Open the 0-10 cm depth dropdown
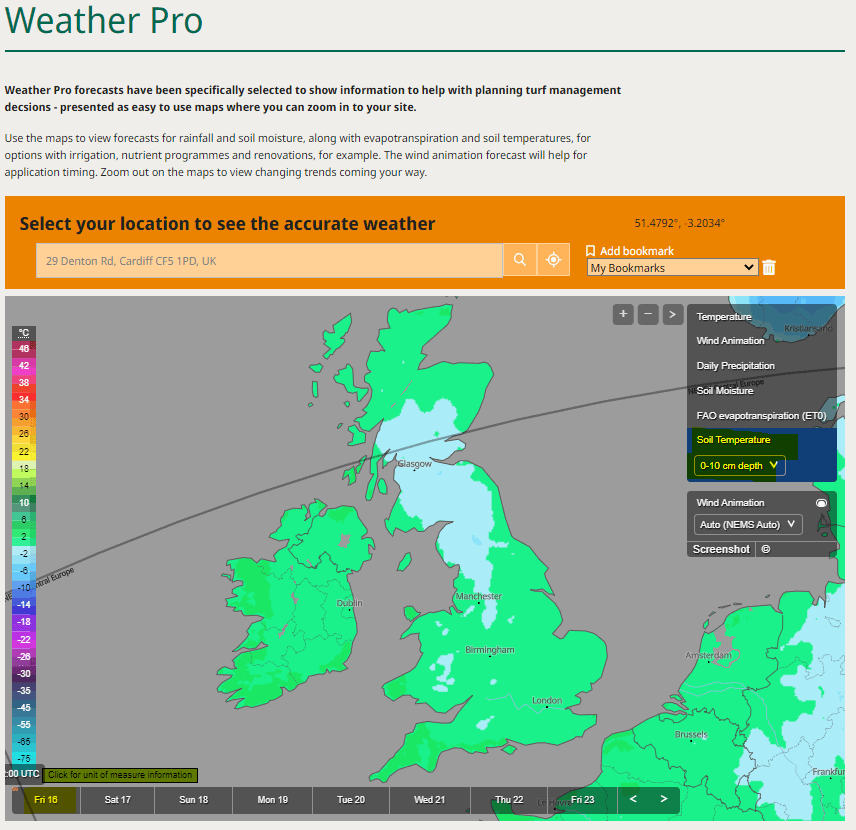 coord(740,465)
